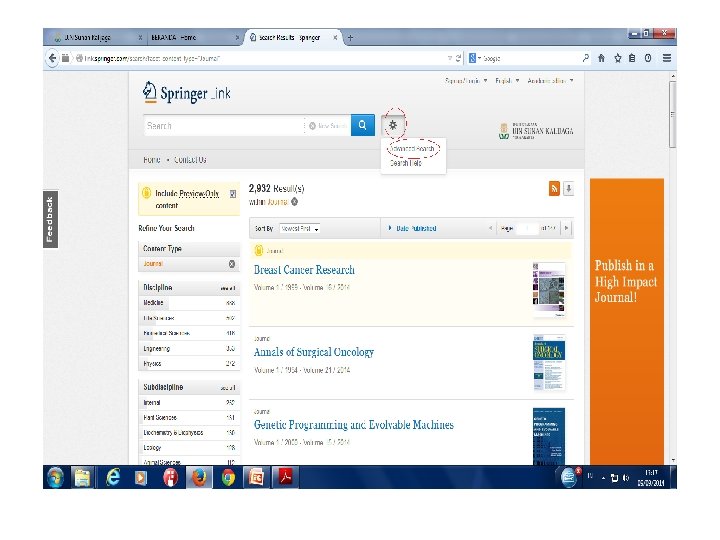See all Subdiscipline options
The width and height of the screenshot is (720, 540).
point(228,388)
